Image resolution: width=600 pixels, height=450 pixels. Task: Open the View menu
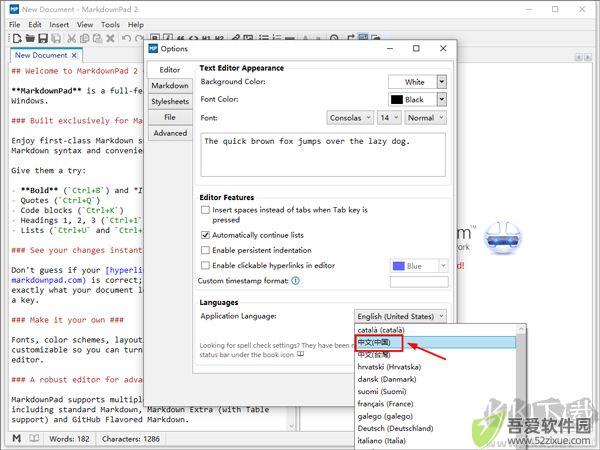point(85,24)
